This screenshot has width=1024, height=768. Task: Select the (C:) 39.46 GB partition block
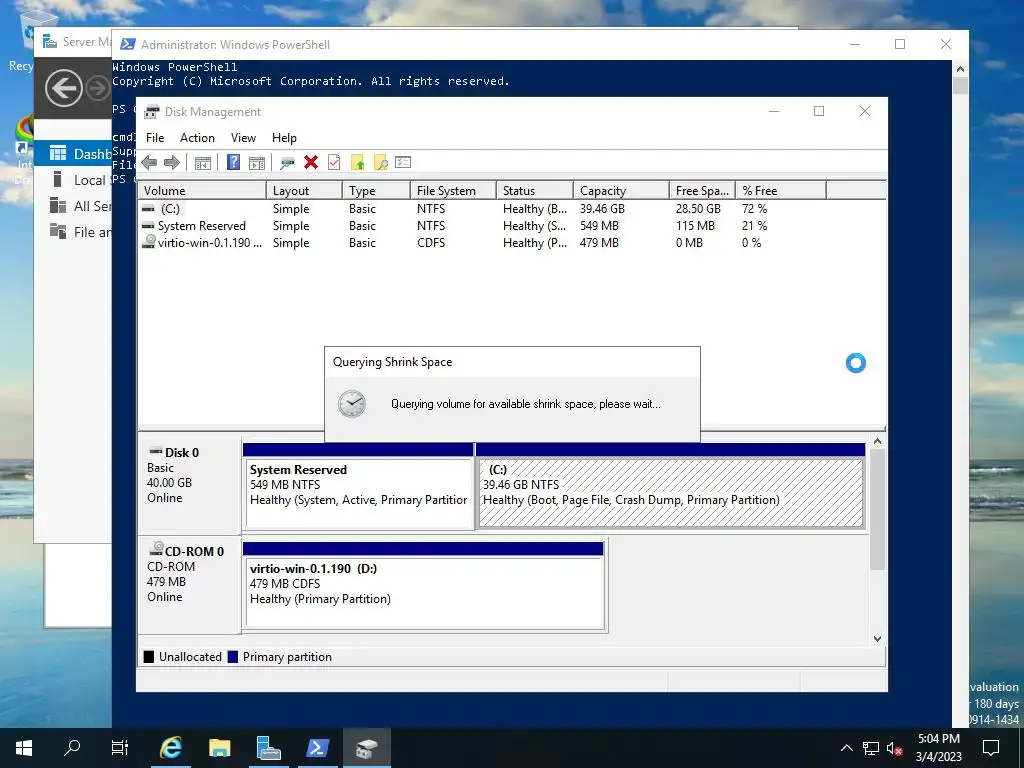(671, 486)
